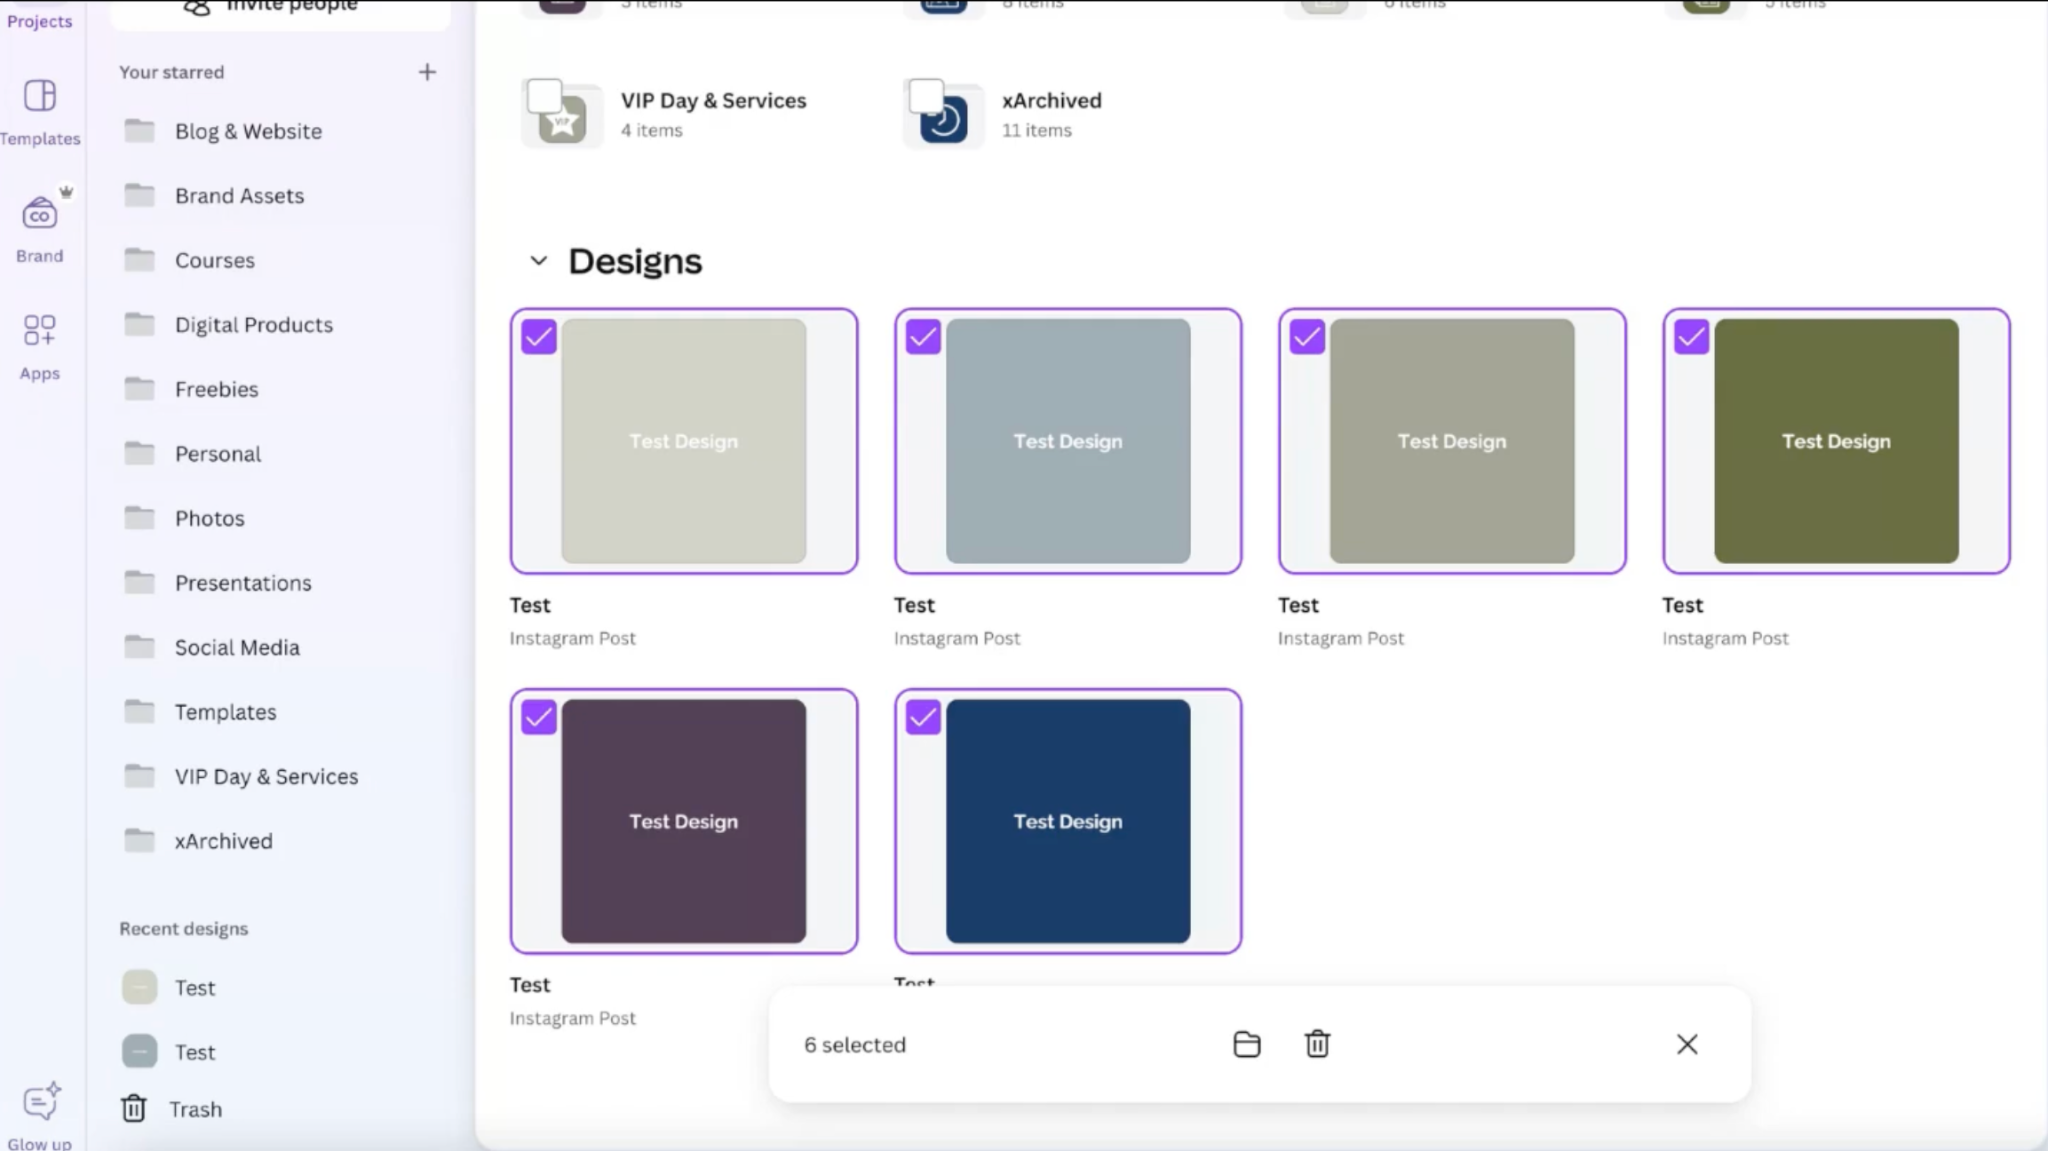
Task: Move selected designs to folder icon
Action: point(1247,1044)
